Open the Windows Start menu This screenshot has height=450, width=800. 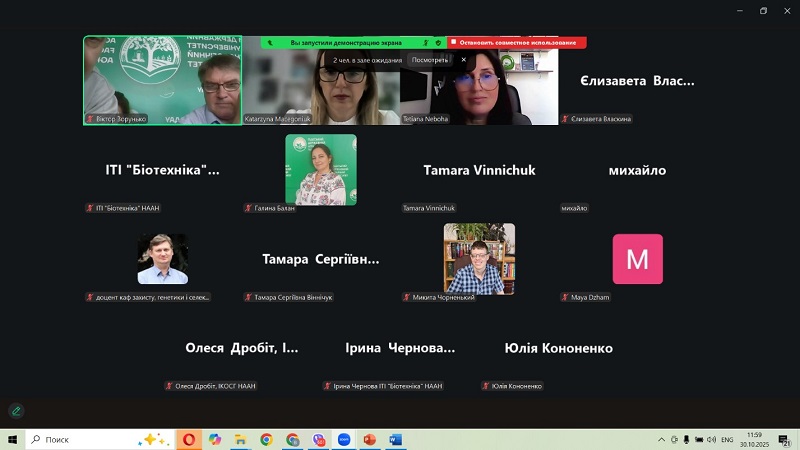coord(13,439)
